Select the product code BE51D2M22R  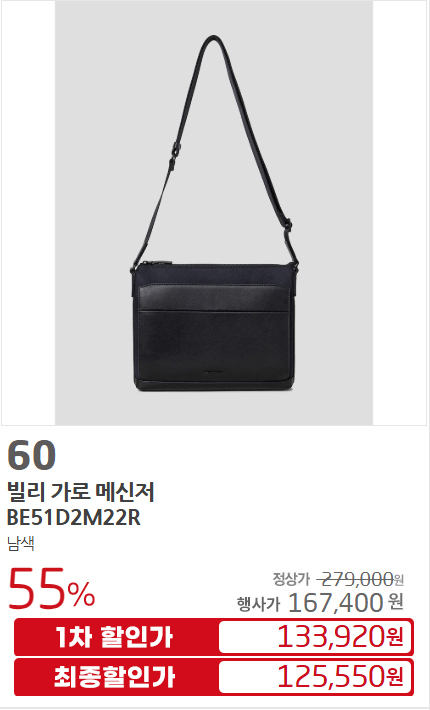pyautogui.click(x=74, y=518)
